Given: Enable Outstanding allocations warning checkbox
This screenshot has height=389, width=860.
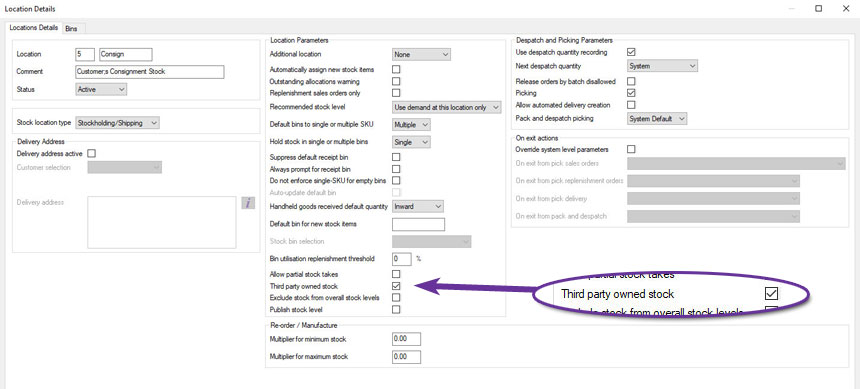Looking at the screenshot, I should (x=396, y=81).
